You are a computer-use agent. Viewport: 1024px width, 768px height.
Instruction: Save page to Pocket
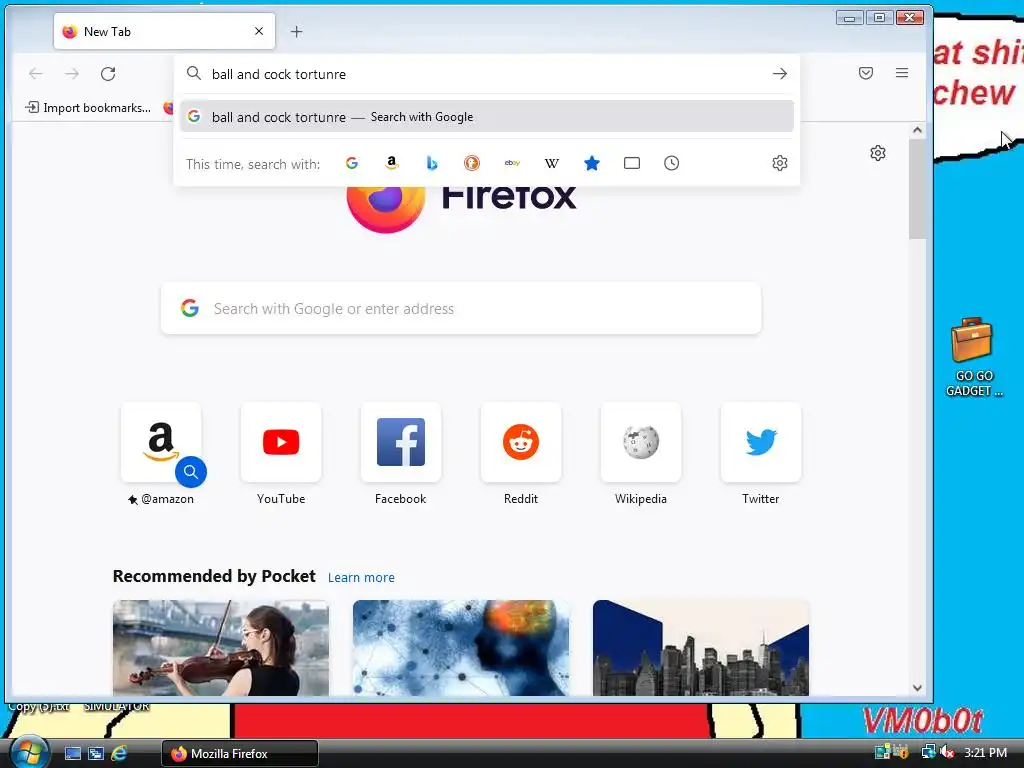click(x=866, y=73)
